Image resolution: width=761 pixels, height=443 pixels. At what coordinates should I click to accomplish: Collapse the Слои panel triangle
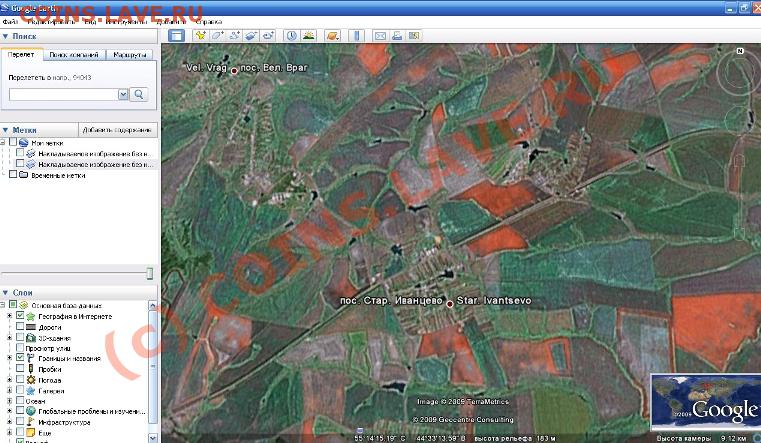tap(5, 293)
